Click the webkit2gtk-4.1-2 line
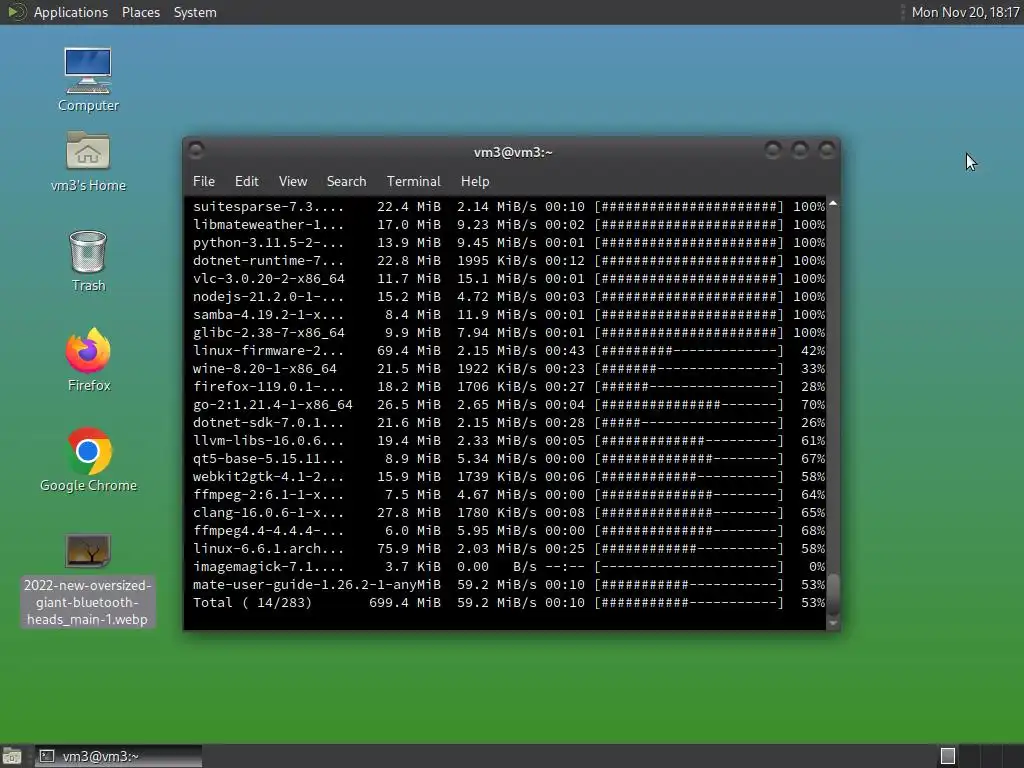The width and height of the screenshot is (1024, 768). (509, 477)
